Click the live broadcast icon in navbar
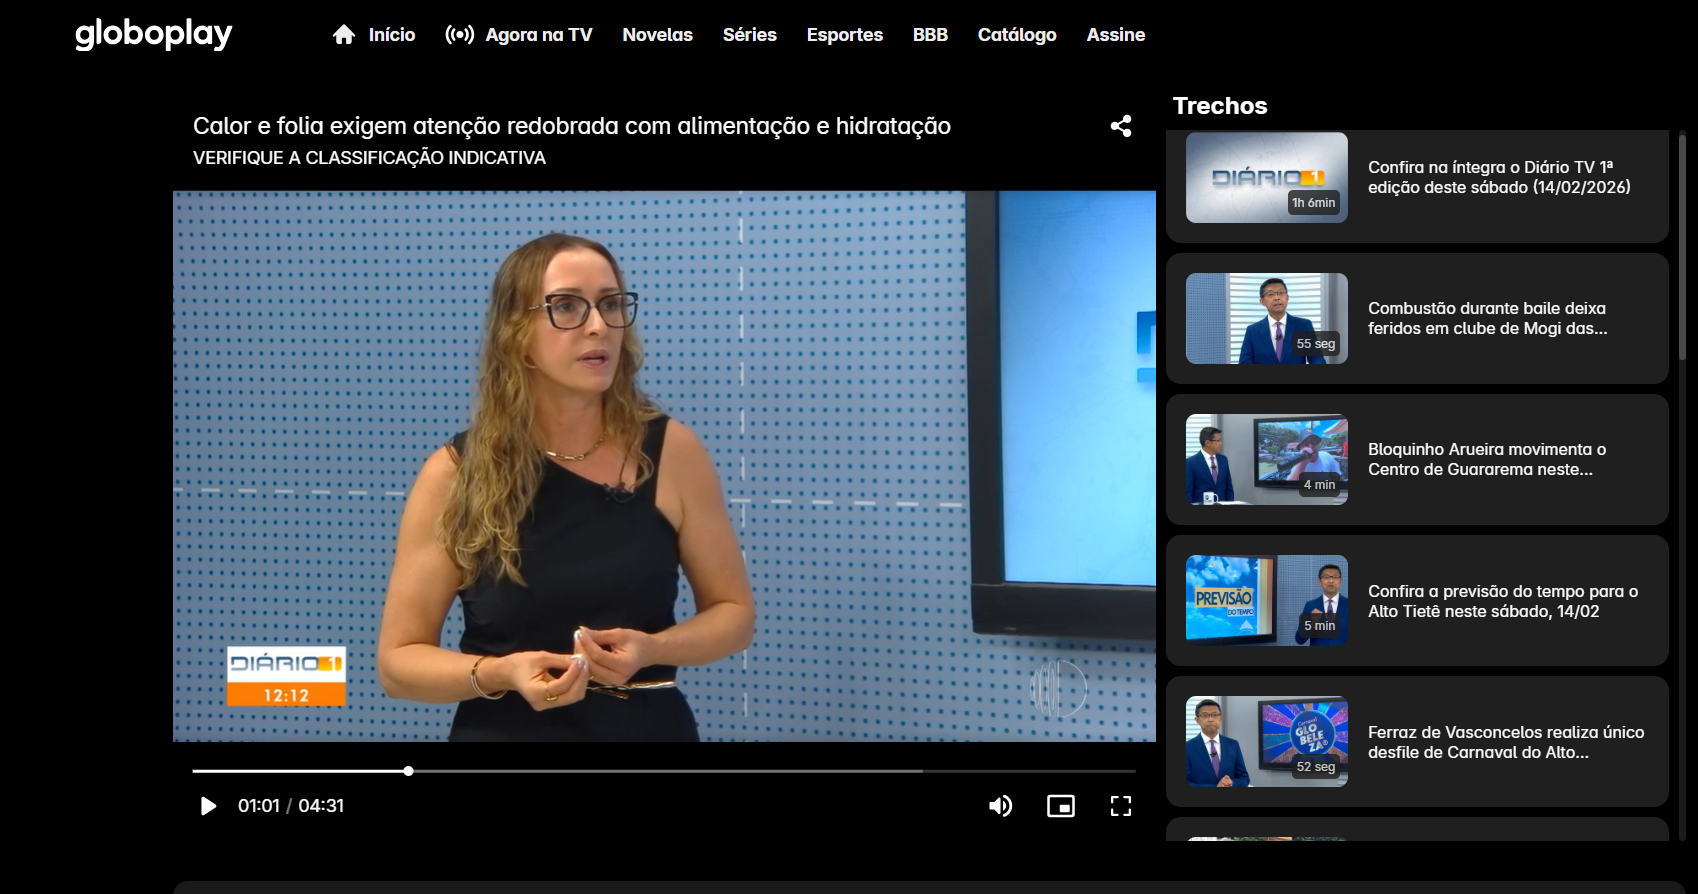Image resolution: width=1698 pixels, height=894 pixels. point(459,35)
